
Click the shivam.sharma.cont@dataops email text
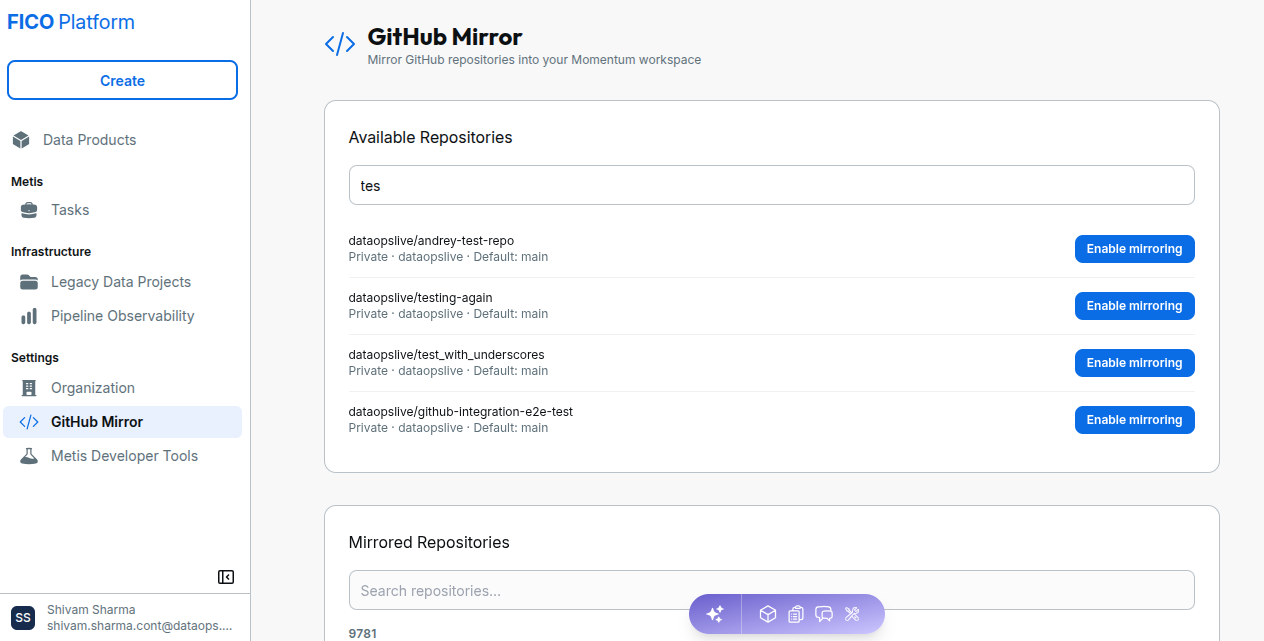pos(139,626)
